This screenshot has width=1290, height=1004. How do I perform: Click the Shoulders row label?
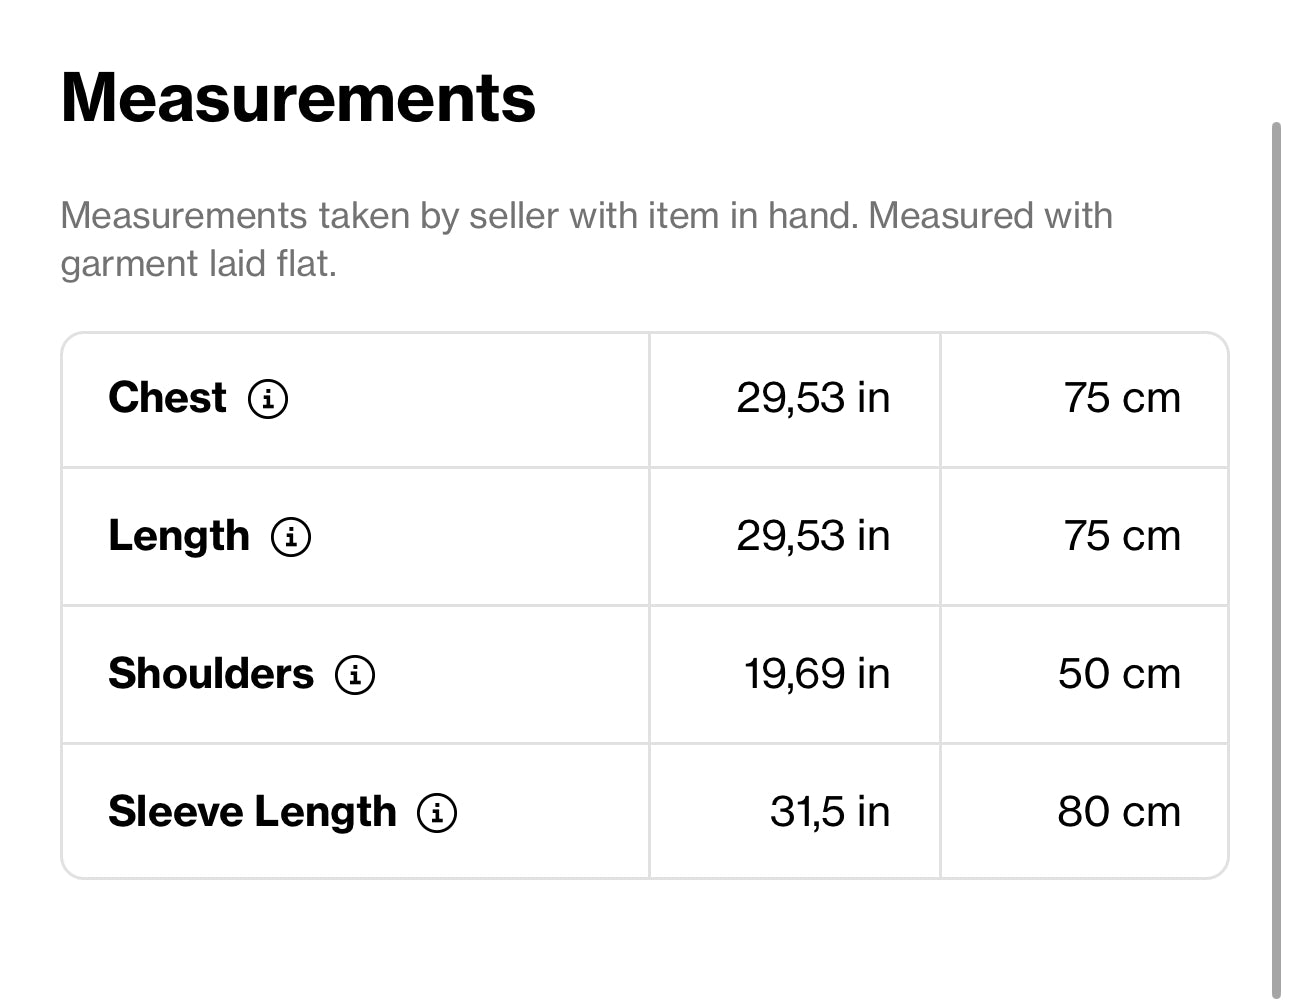(x=211, y=674)
